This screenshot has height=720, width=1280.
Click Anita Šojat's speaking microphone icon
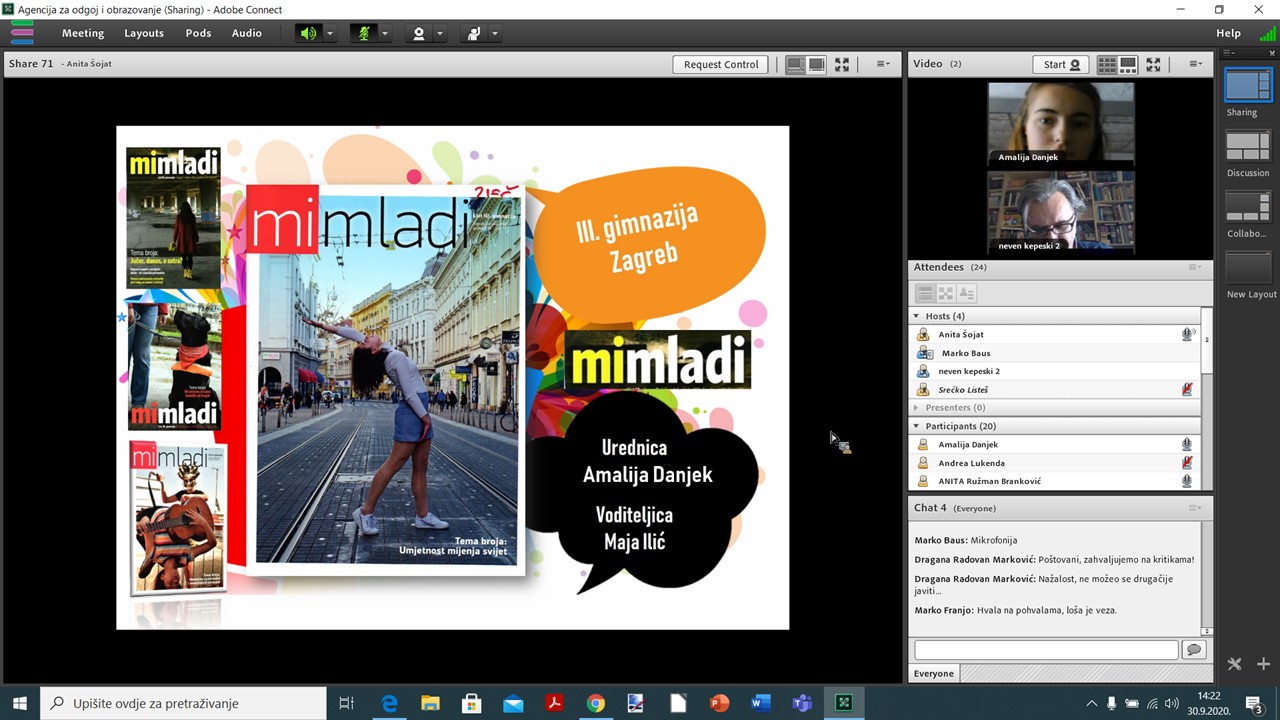[x=1187, y=335]
